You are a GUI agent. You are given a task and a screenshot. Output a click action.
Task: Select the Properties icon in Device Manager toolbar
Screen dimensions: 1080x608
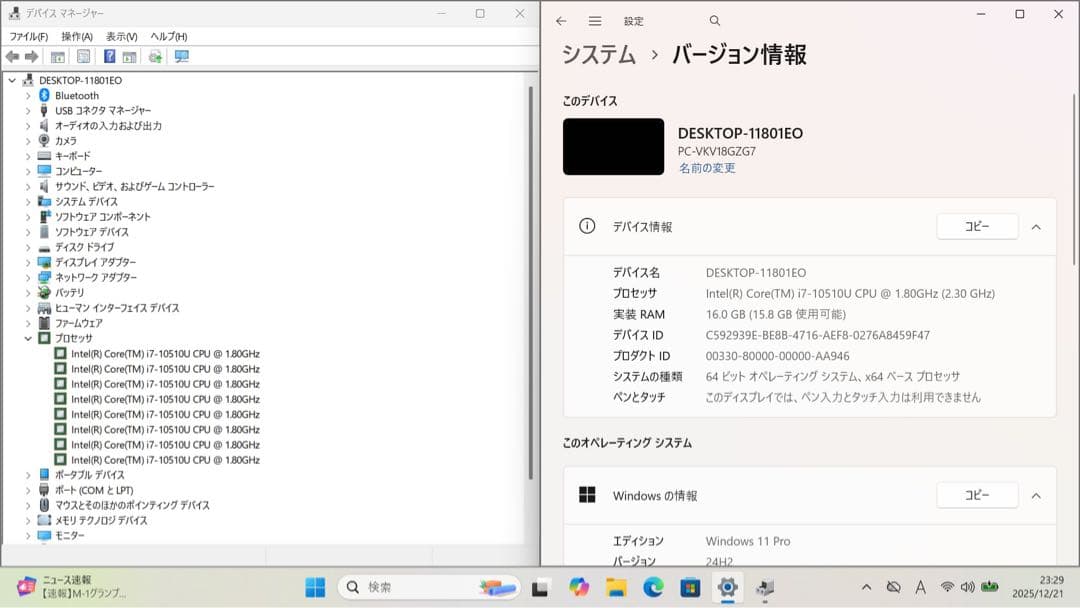(83, 57)
